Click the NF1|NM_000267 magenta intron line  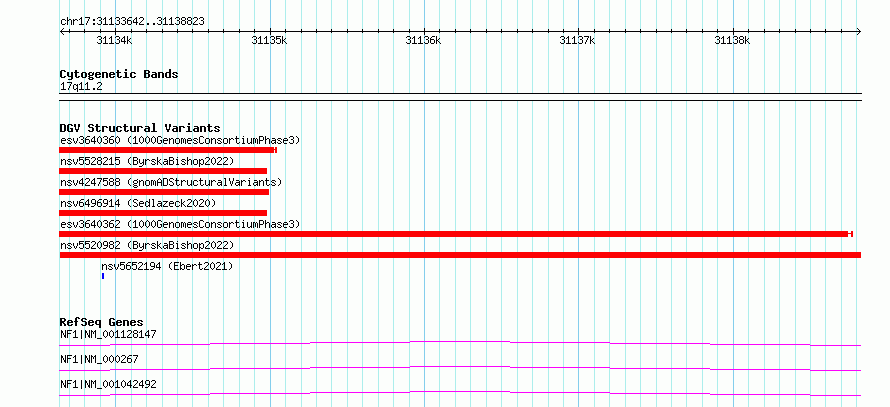coord(460,368)
